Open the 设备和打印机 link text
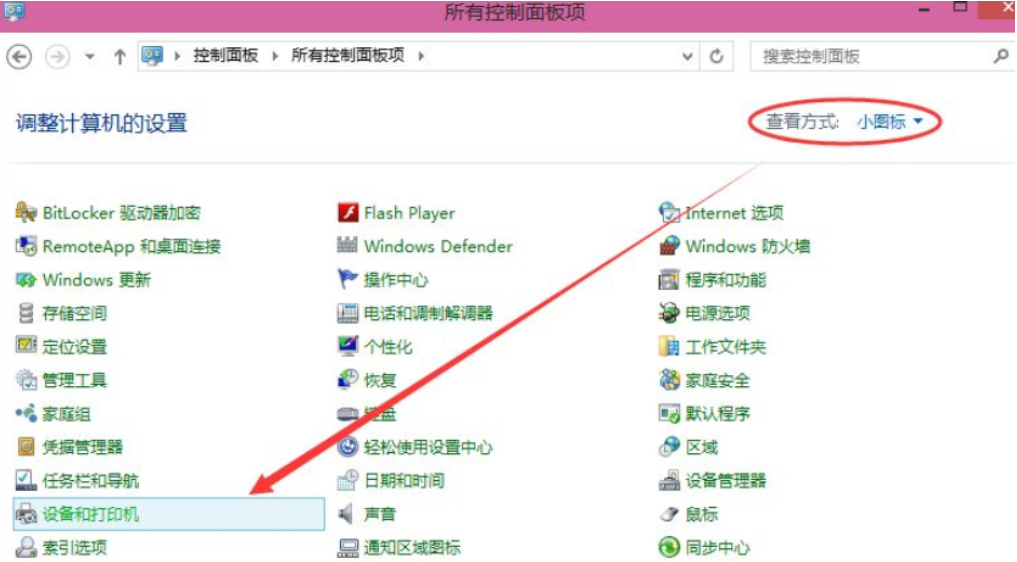The width and height of the screenshot is (1017, 562). pyautogui.click(x=91, y=514)
